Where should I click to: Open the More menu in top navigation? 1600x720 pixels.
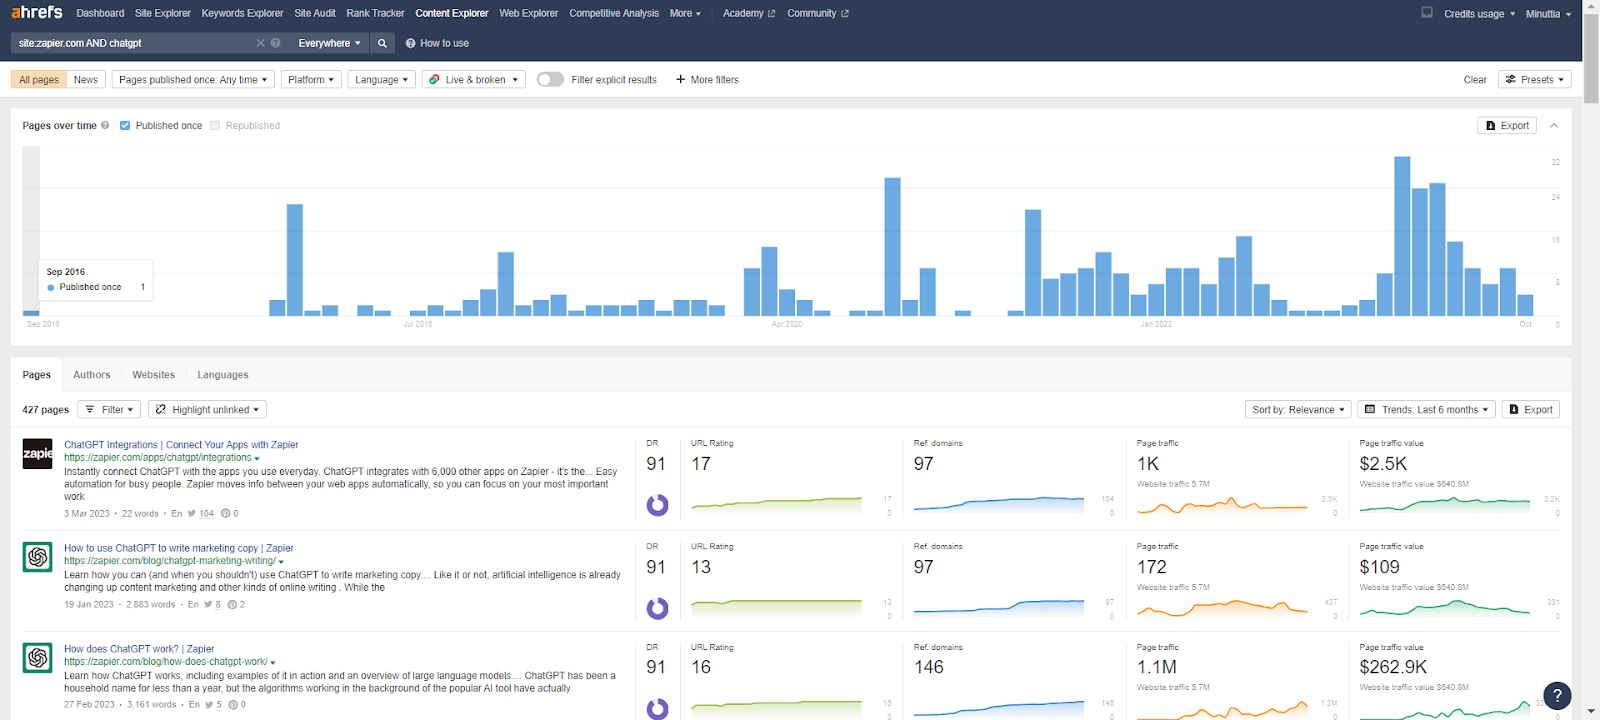coord(685,13)
